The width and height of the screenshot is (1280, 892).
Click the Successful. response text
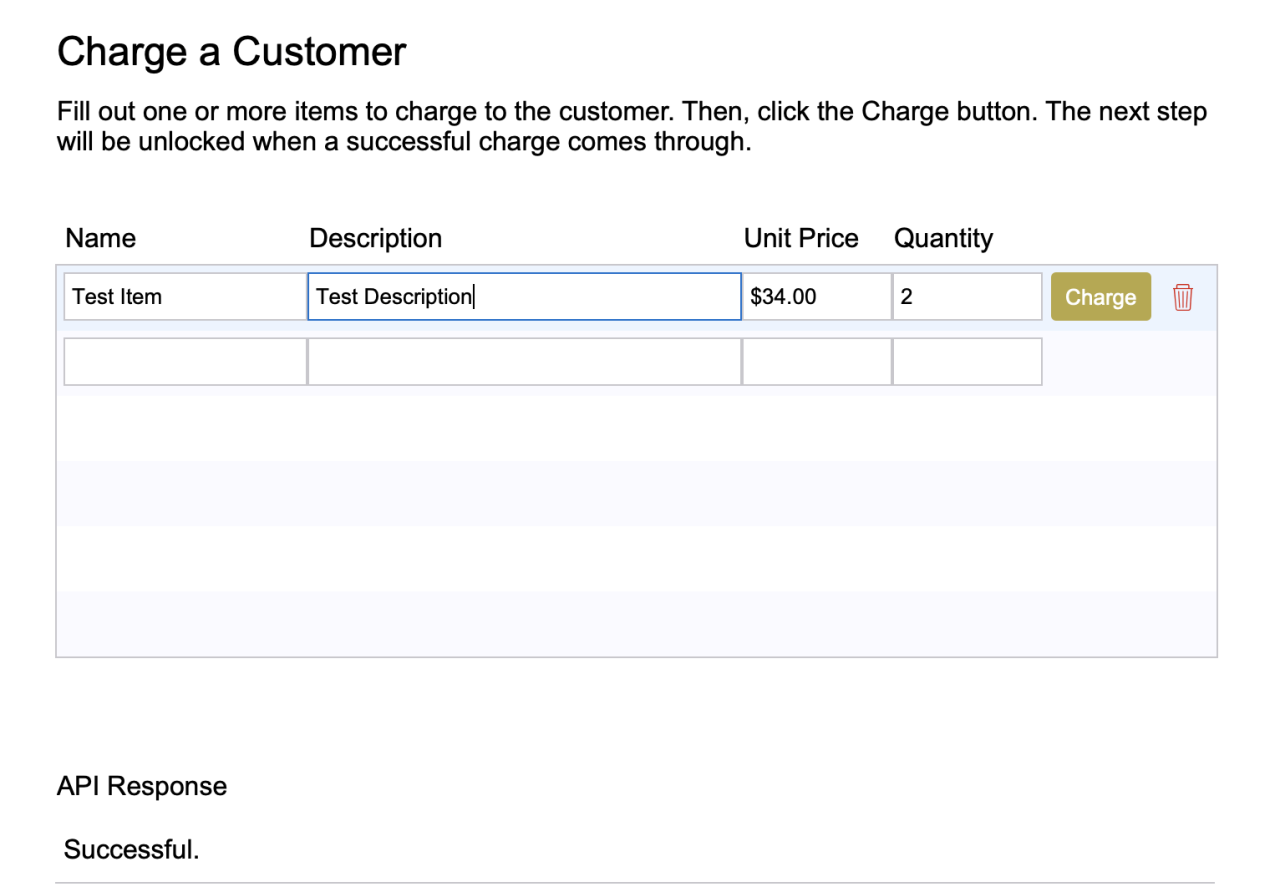132,850
